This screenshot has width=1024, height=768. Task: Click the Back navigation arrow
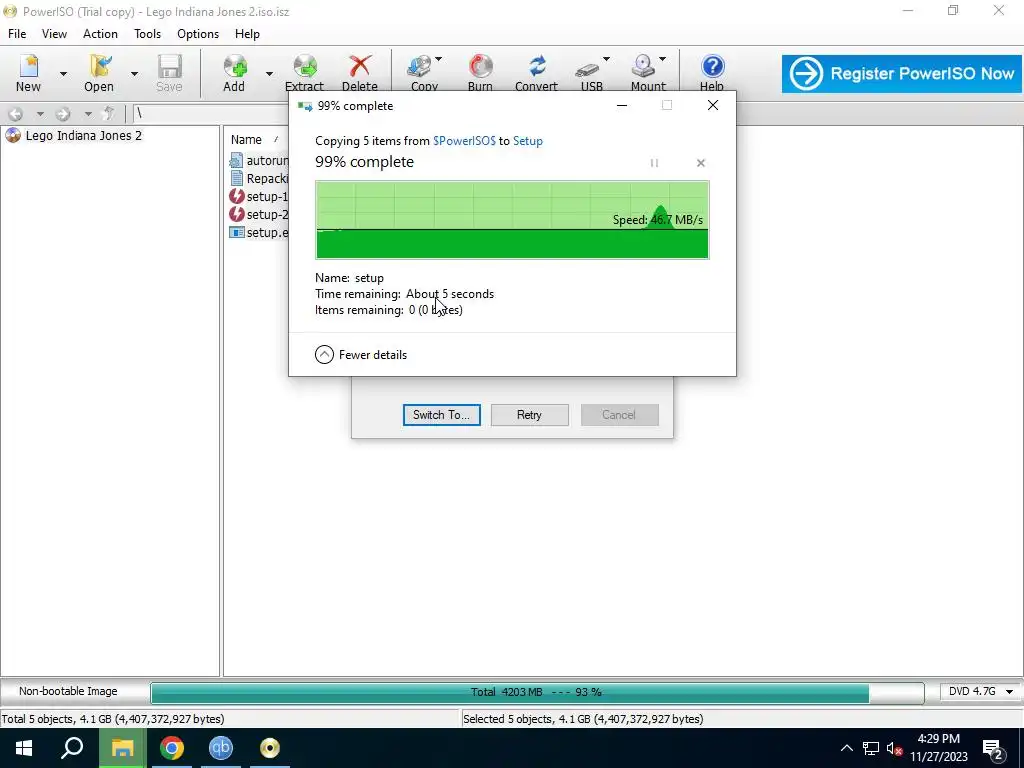[16, 114]
